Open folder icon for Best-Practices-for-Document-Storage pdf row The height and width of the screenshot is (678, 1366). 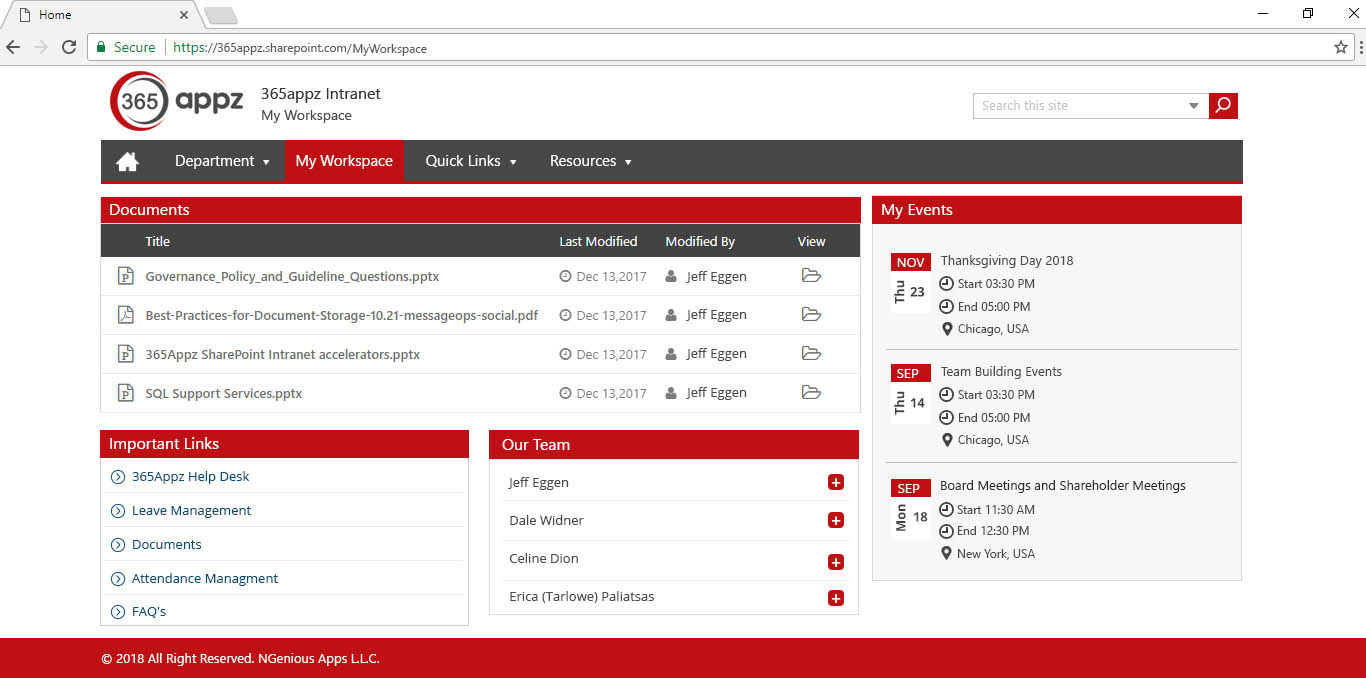pos(811,315)
